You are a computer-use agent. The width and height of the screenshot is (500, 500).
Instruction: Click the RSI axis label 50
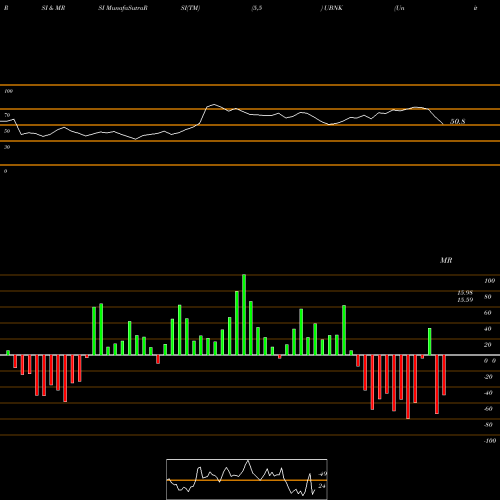pos(7,131)
